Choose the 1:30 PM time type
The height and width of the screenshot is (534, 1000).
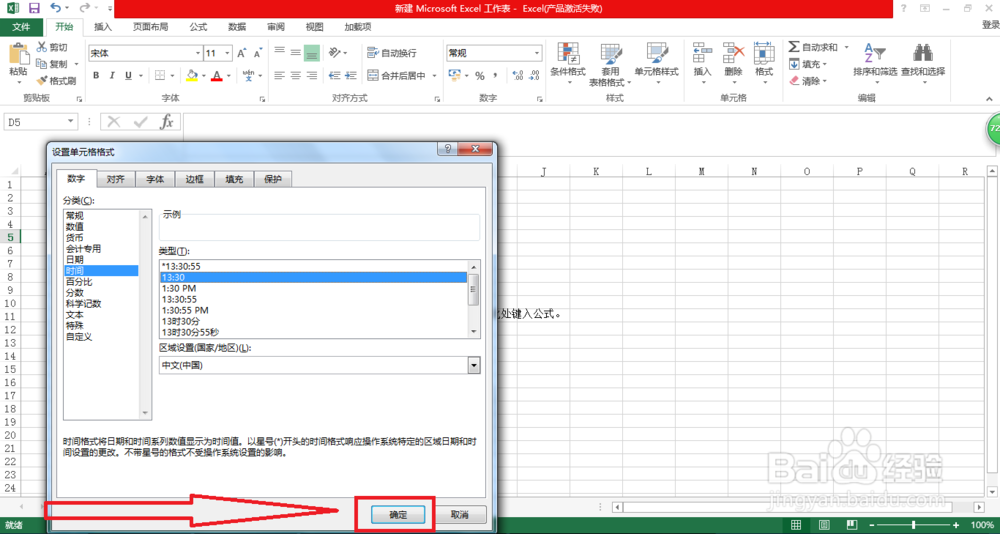pos(314,288)
